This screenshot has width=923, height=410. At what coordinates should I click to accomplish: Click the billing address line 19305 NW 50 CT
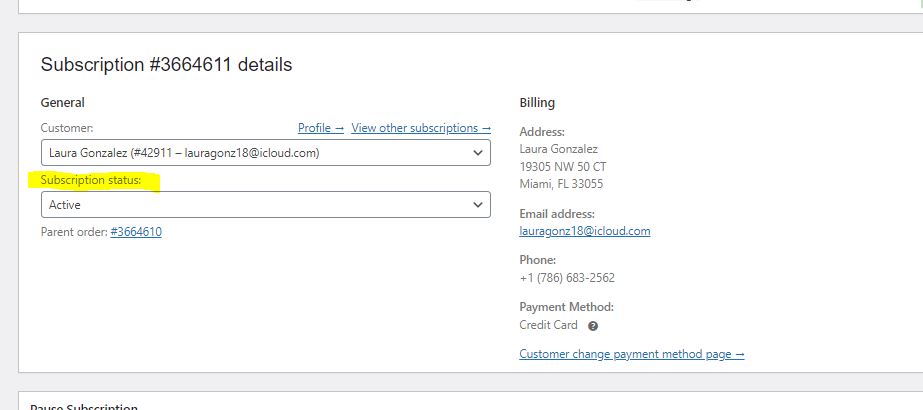[x=563, y=166]
